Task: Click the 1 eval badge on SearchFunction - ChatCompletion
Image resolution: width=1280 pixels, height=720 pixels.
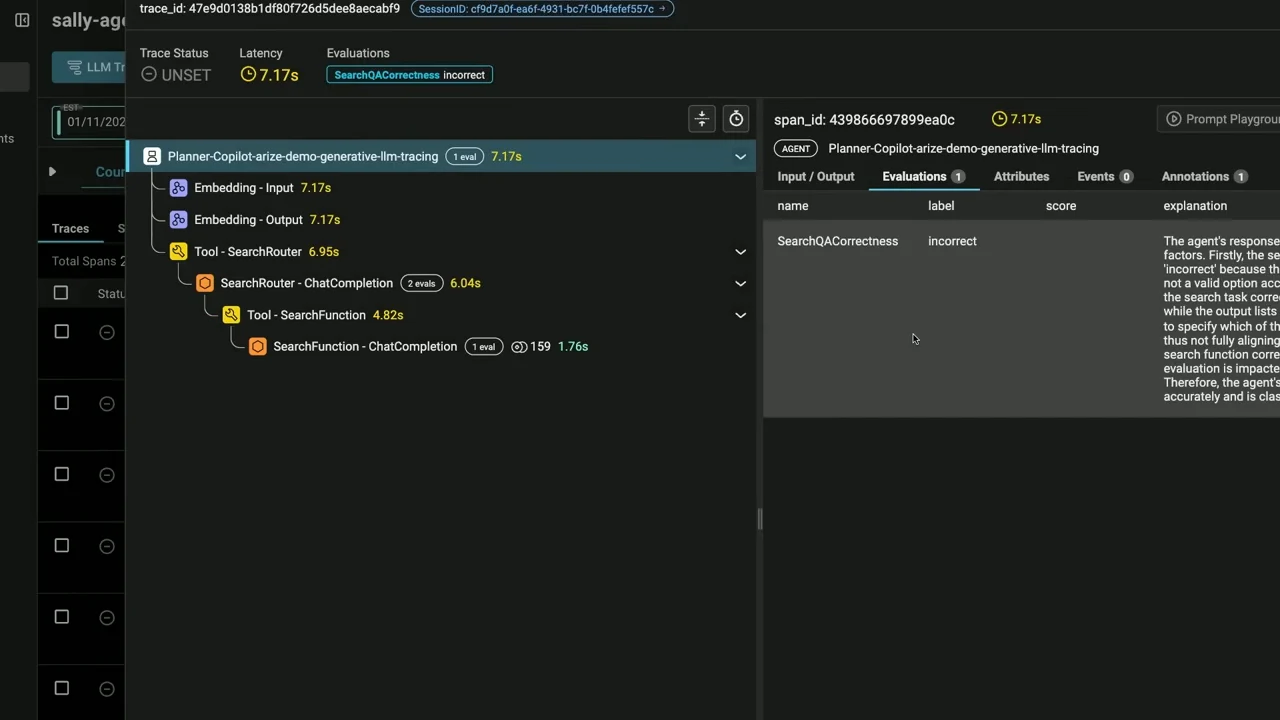Action: (484, 347)
